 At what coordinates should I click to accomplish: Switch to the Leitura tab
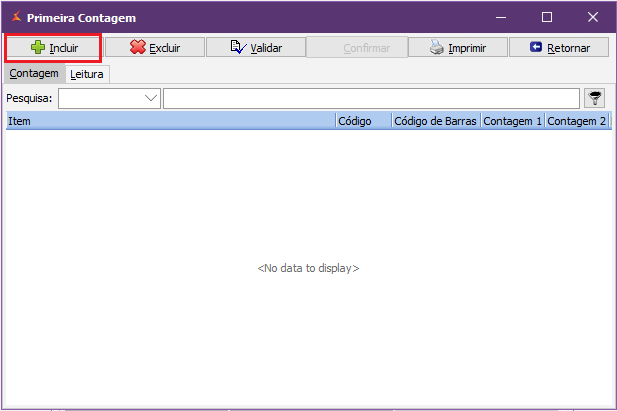[x=87, y=74]
